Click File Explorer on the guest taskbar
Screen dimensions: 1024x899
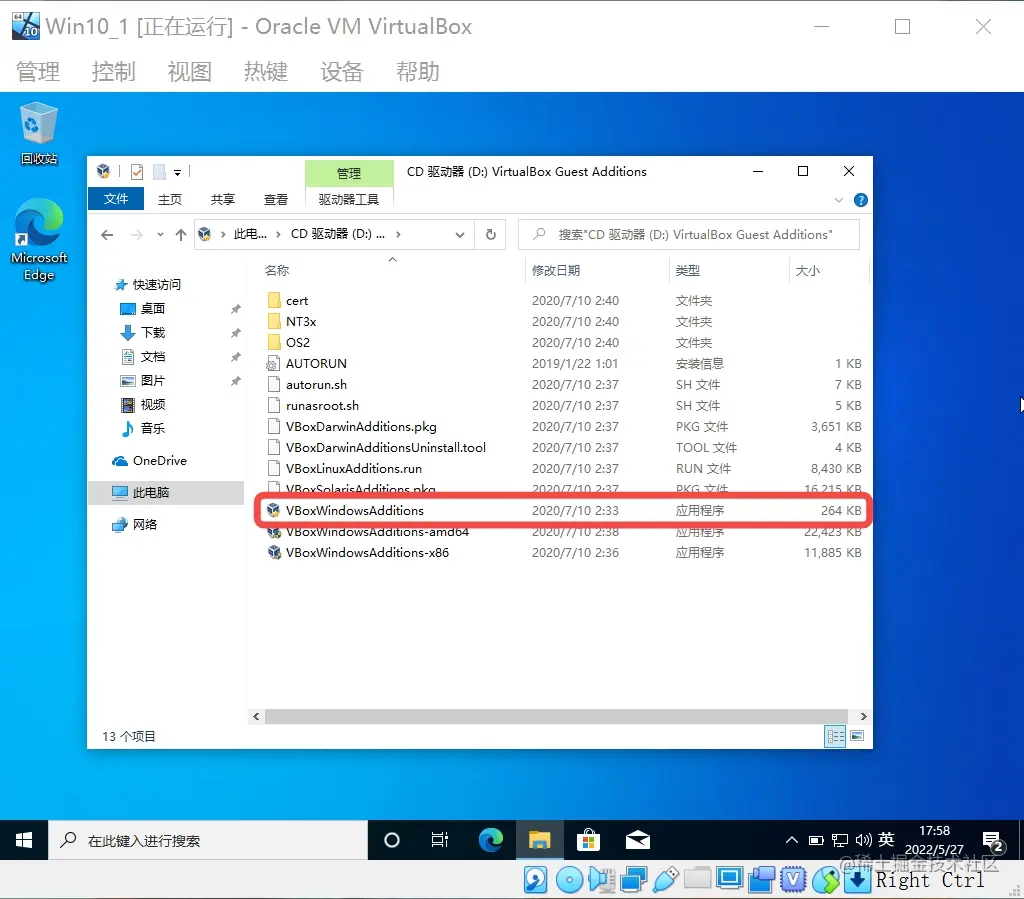[539, 840]
